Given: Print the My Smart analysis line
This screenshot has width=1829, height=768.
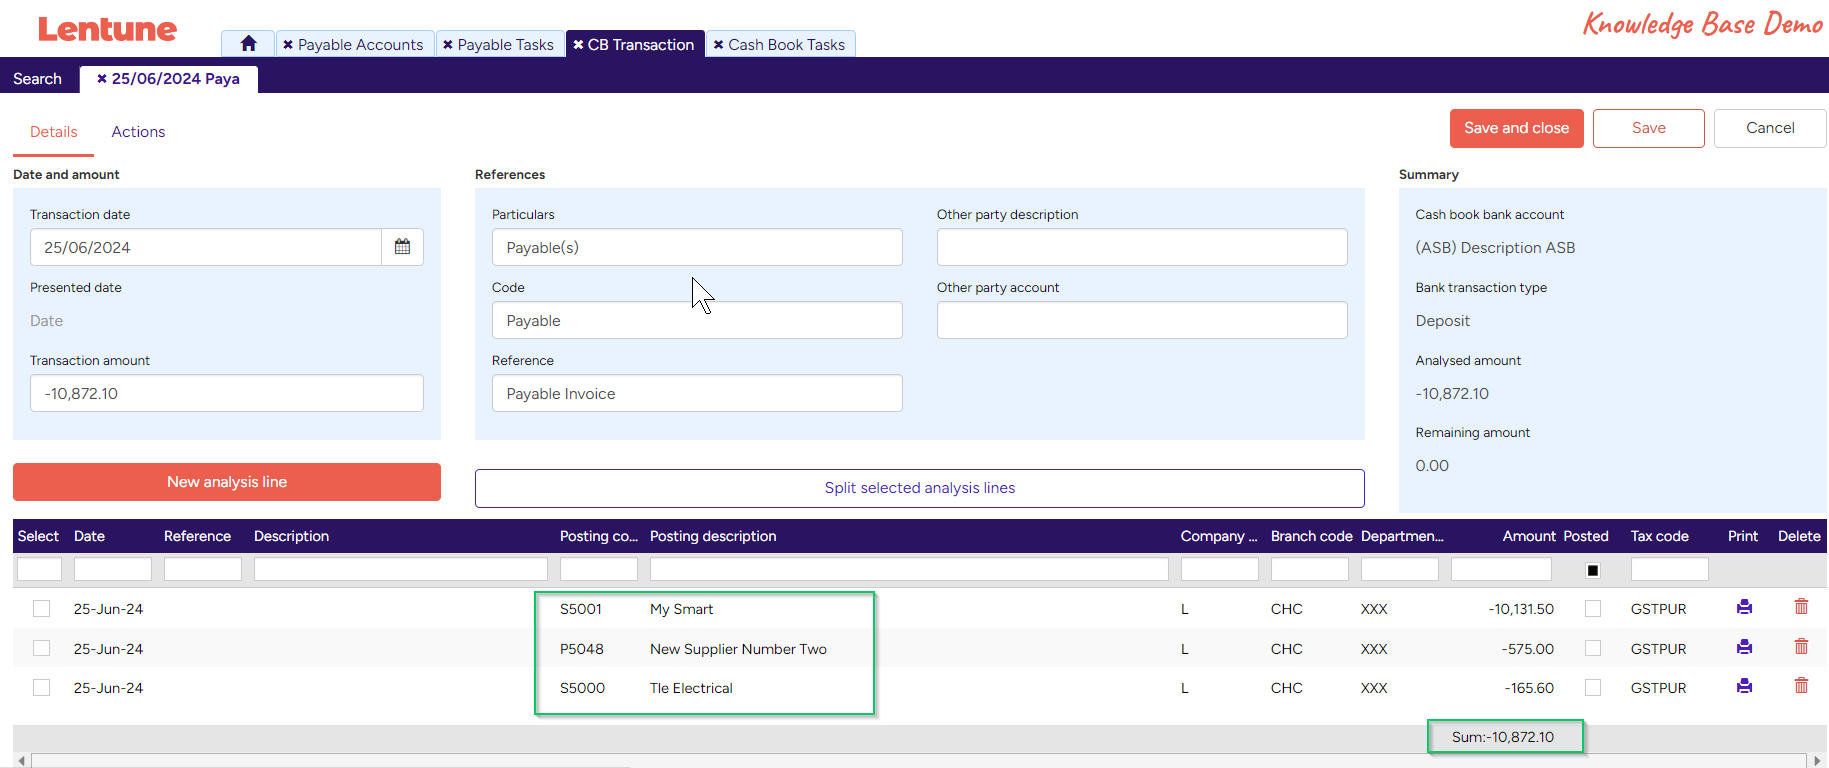Looking at the screenshot, I should 1744,607.
